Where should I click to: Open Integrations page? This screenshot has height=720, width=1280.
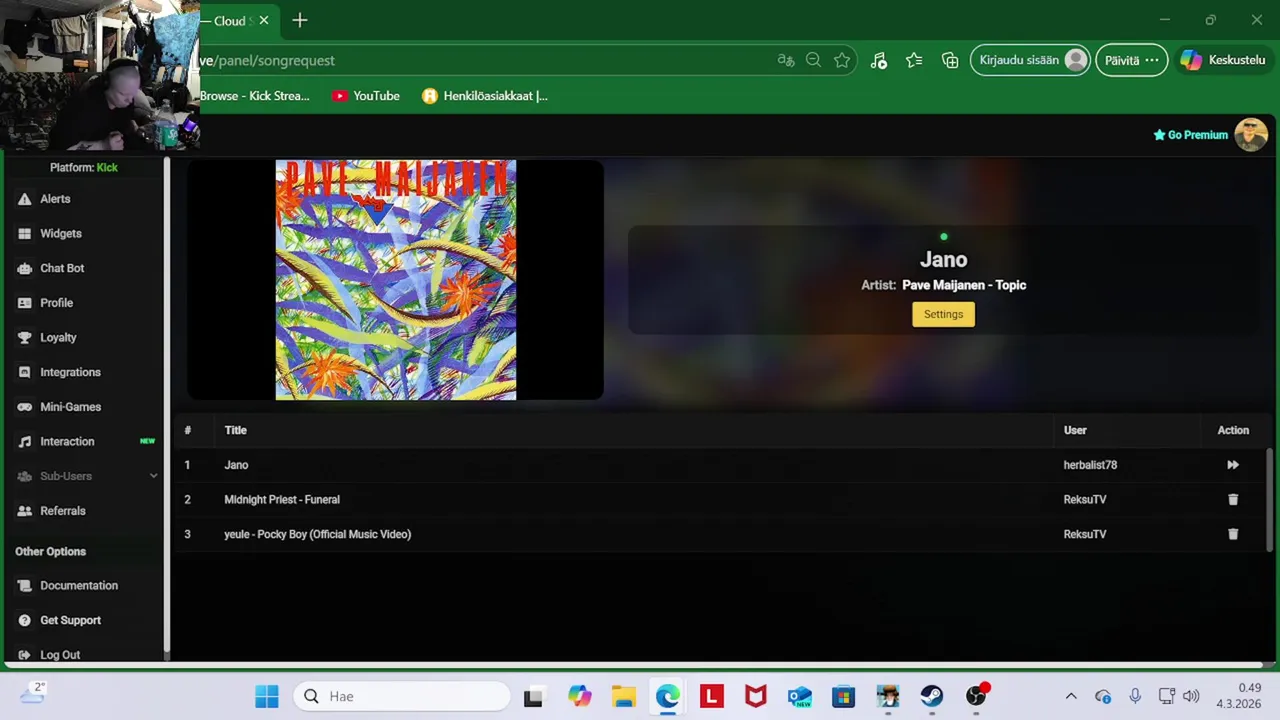click(x=70, y=372)
